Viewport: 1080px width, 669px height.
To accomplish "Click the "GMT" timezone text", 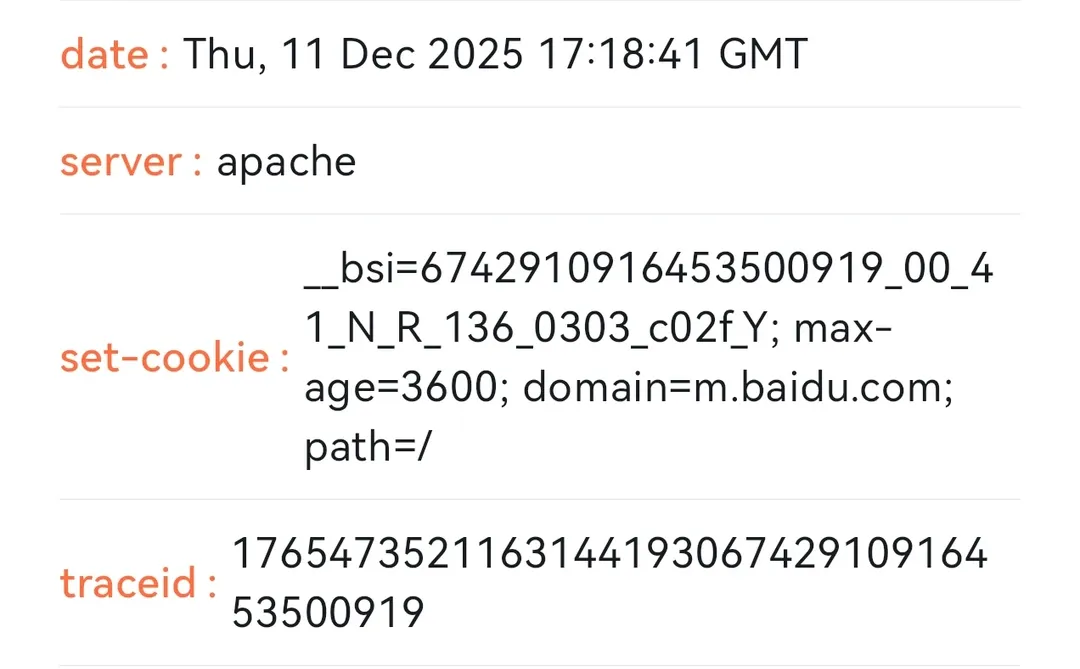I will click(763, 54).
